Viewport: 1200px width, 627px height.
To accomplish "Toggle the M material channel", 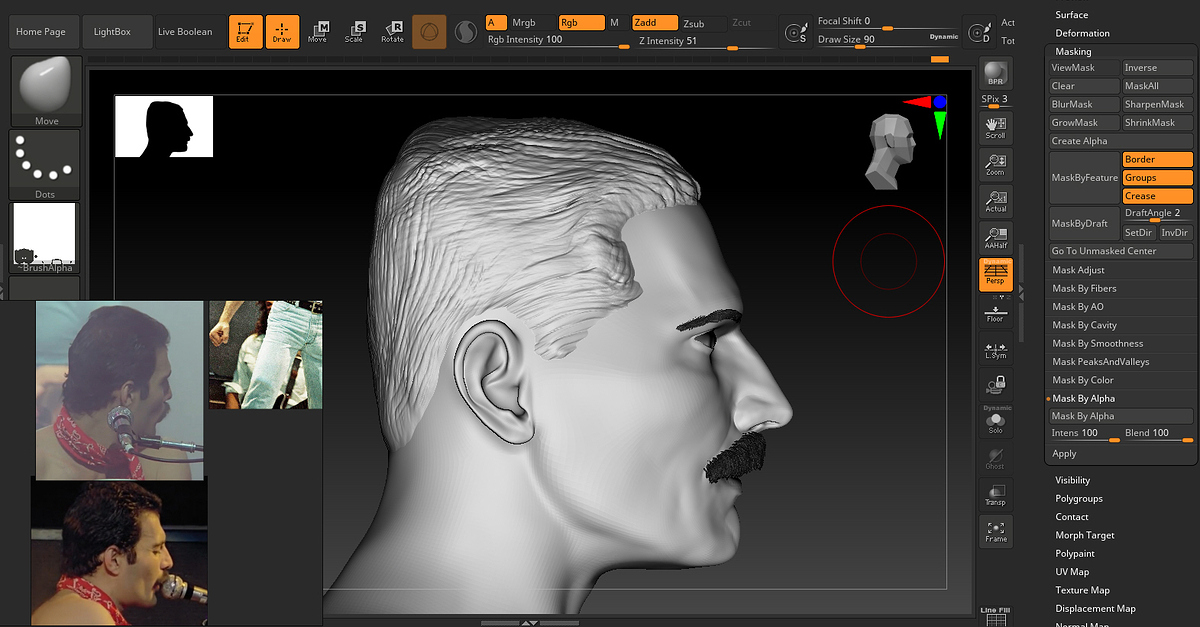I will (614, 22).
